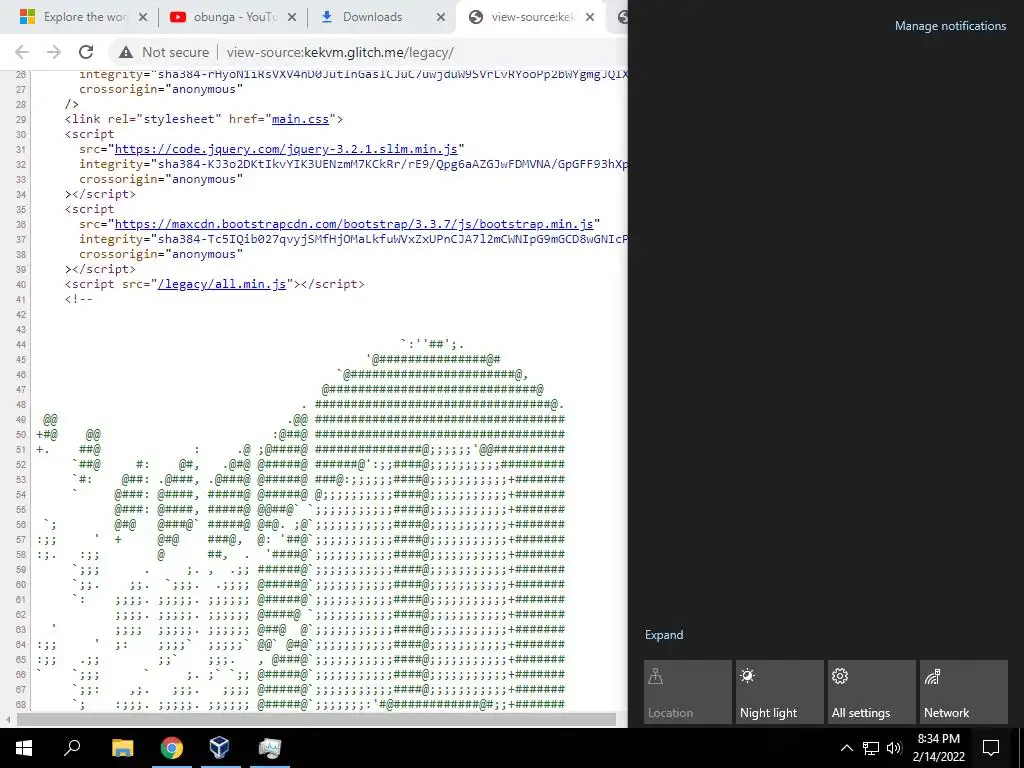Image resolution: width=1024 pixels, height=768 pixels.
Task: Click Expand in the action center
Action: pyautogui.click(x=664, y=635)
